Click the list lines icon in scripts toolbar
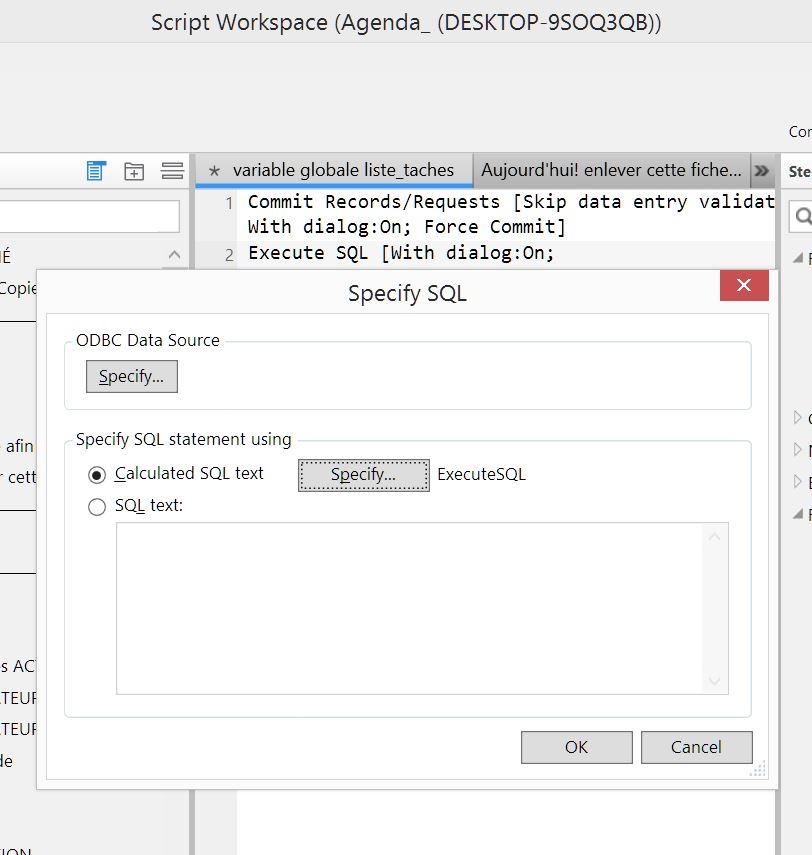 point(172,171)
